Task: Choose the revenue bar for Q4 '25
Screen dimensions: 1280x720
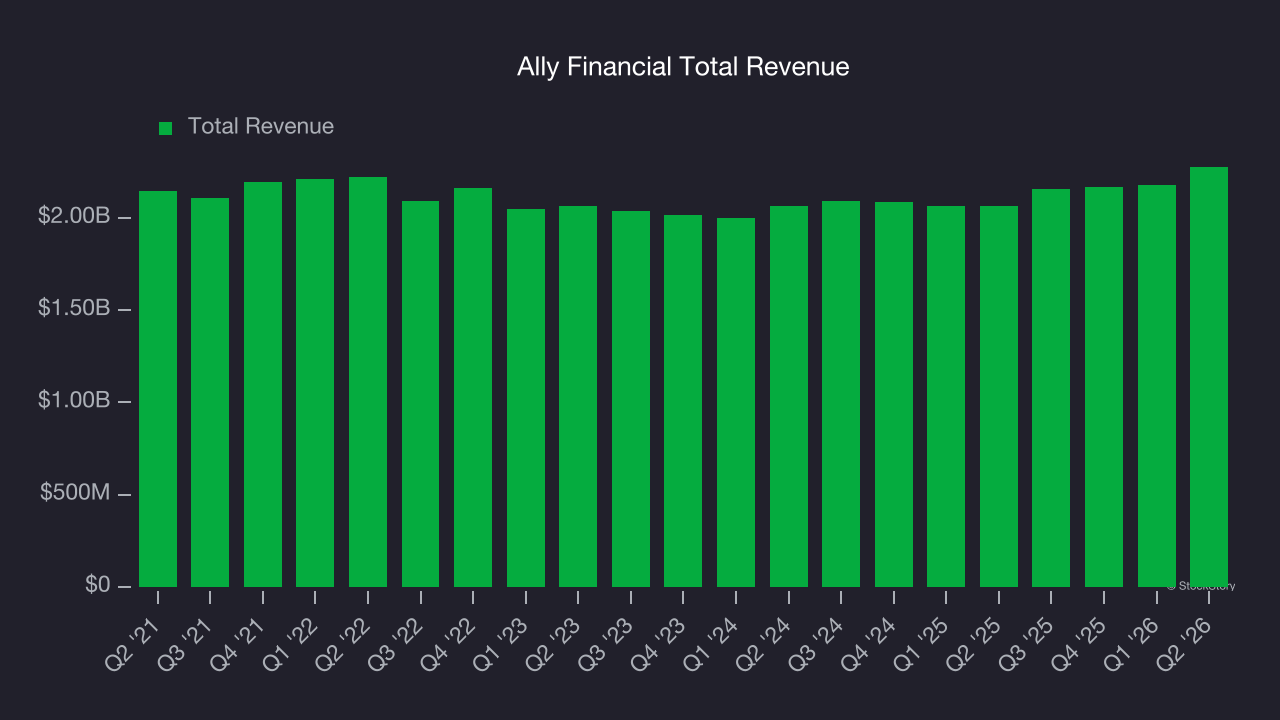Action: coord(1104,387)
